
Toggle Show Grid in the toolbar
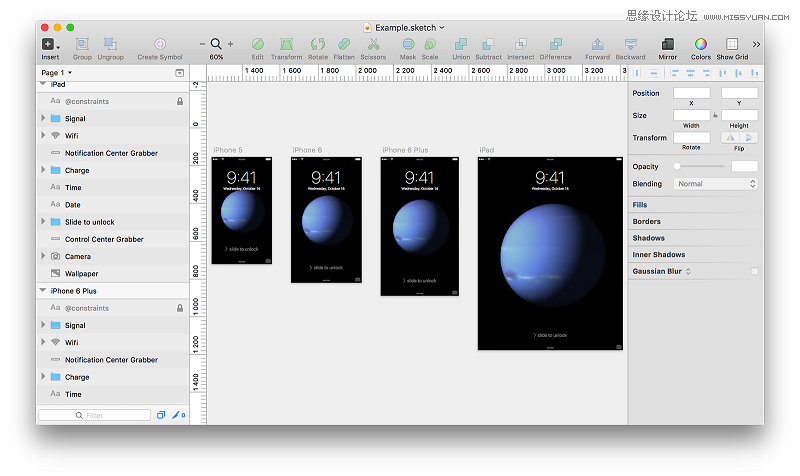(x=732, y=44)
